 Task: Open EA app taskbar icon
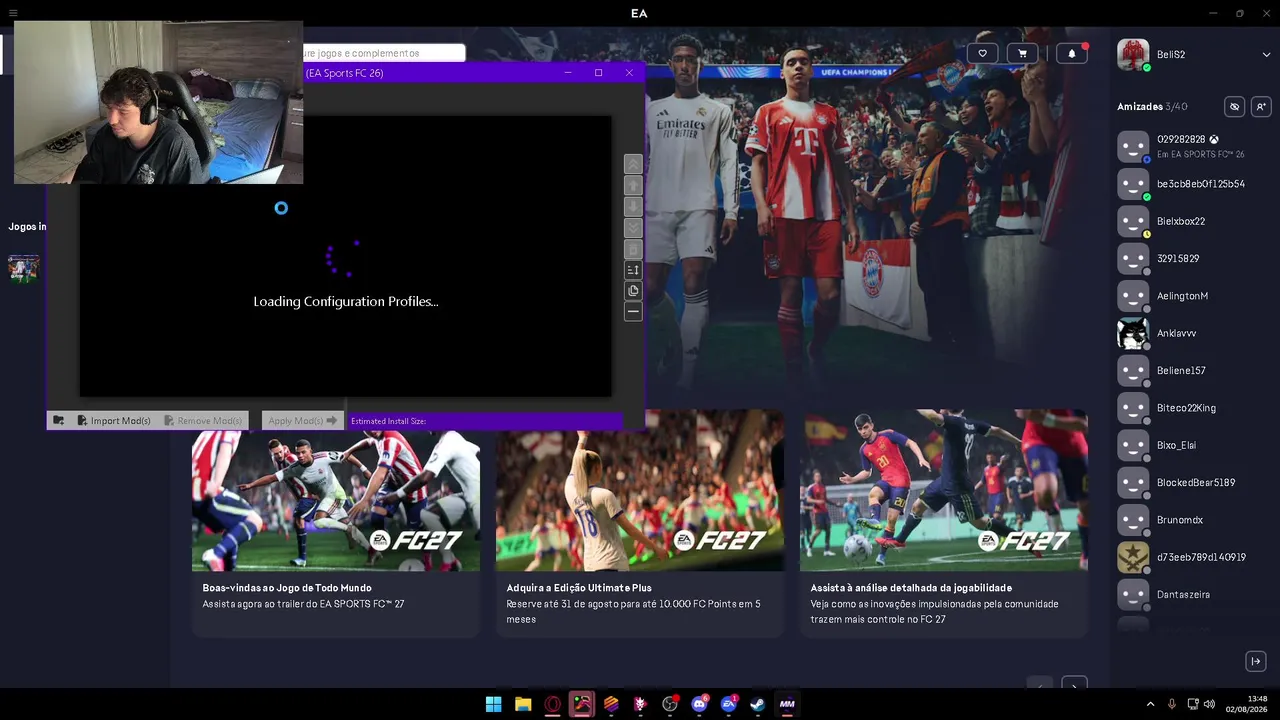[729, 704]
